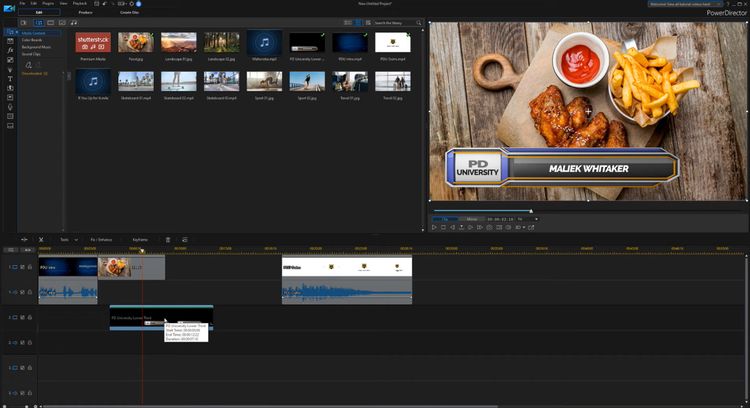Click the preview seek slider handle
Screen dimensions: 750x408
tap(531, 210)
